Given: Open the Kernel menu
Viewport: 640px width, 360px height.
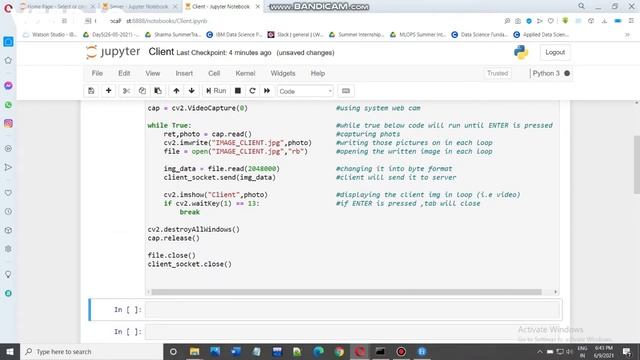Looking at the screenshot, I should coord(245,73).
